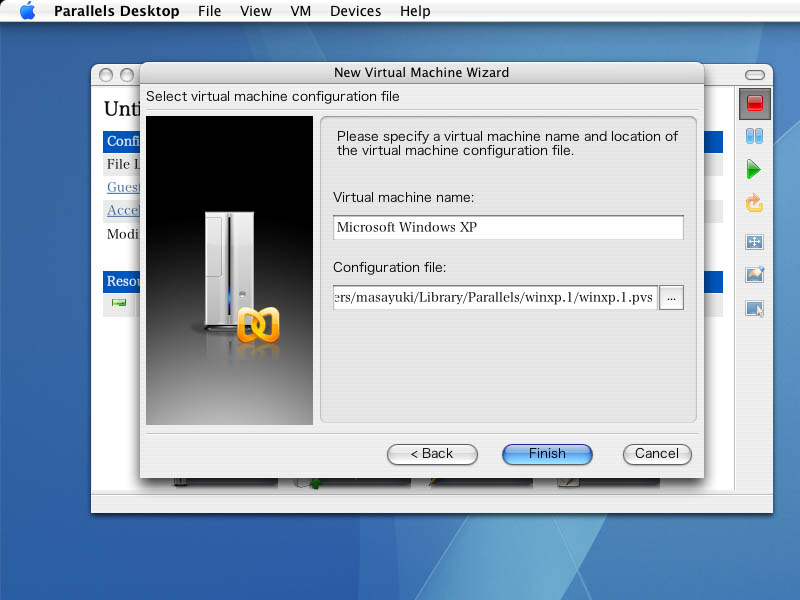This screenshot has height=600, width=800.
Task: Start the VM with green Play icon
Action: click(x=754, y=170)
